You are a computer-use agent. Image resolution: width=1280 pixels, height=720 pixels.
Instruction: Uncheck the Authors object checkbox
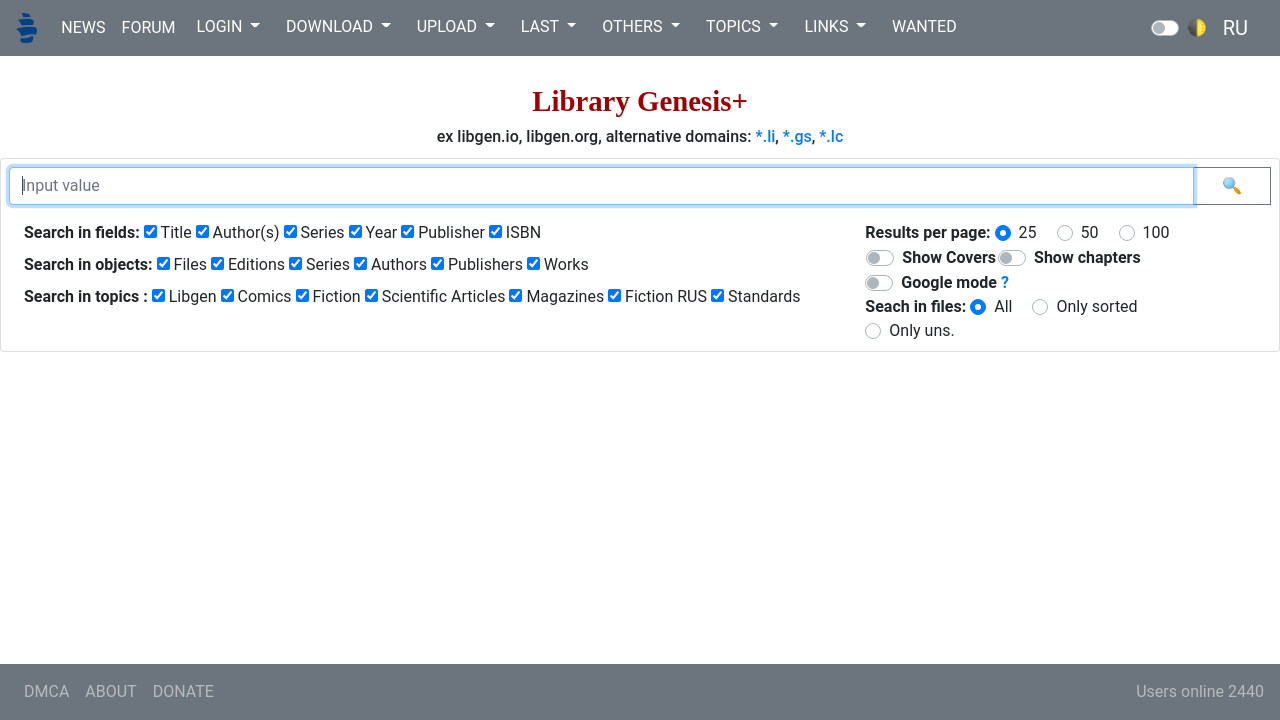coord(360,264)
